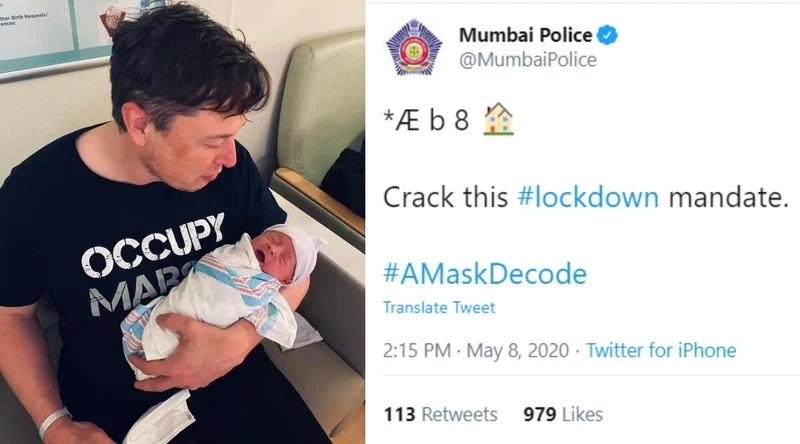The height and width of the screenshot is (444, 800).
Task: View the 113 Retweets list
Action: point(440,414)
